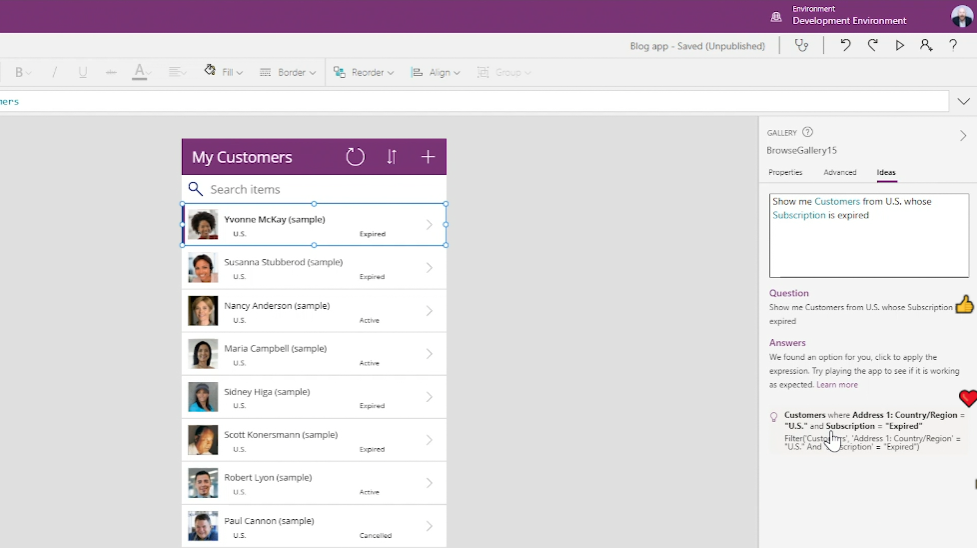Collapse the right properties pane chevron

pos(963,136)
